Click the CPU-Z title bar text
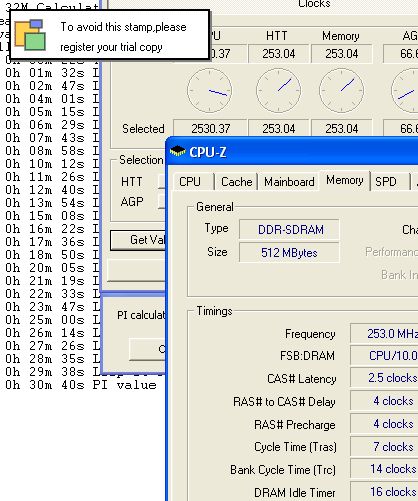This screenshot has width=418, height=501. click(x=208, y=152)
